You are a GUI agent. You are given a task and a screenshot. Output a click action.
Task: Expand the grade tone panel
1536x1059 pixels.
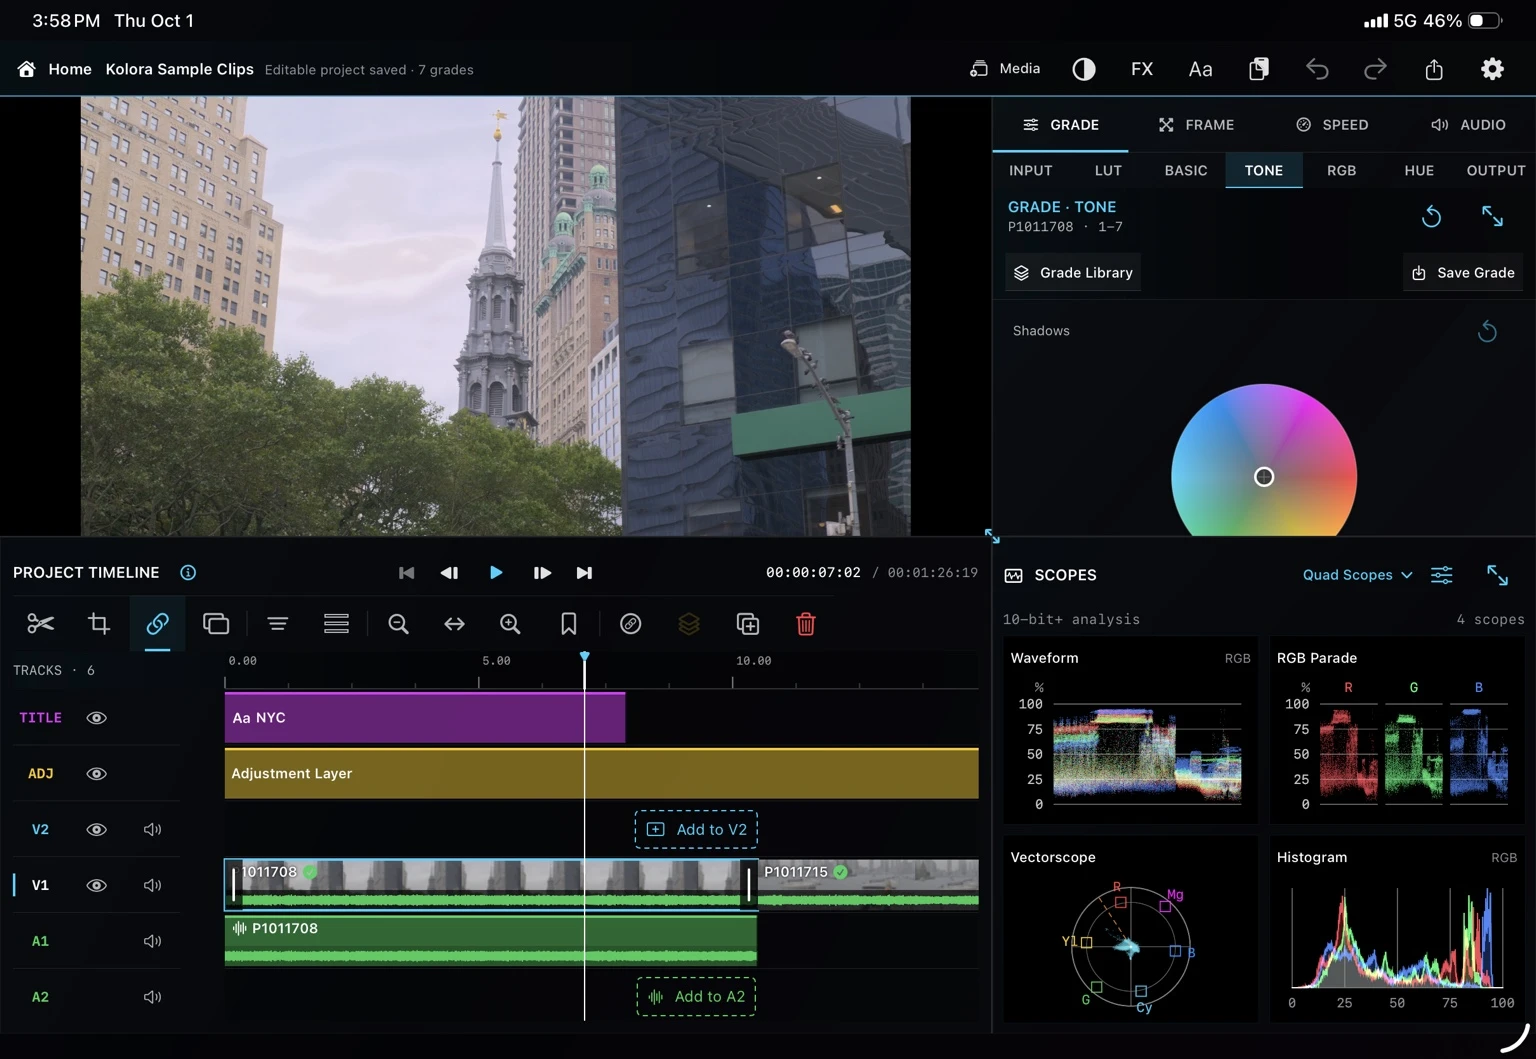[x=1492, y=216]
